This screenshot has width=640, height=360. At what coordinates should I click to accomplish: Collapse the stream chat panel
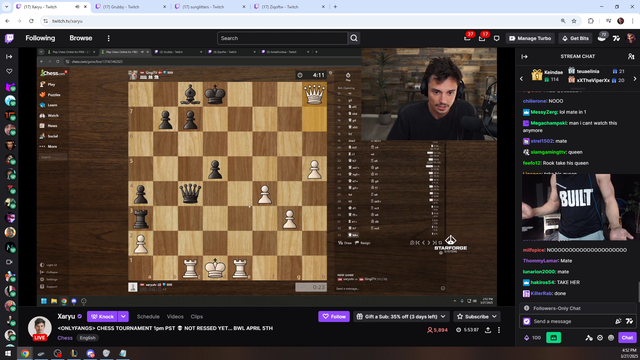tap(524, 56)
